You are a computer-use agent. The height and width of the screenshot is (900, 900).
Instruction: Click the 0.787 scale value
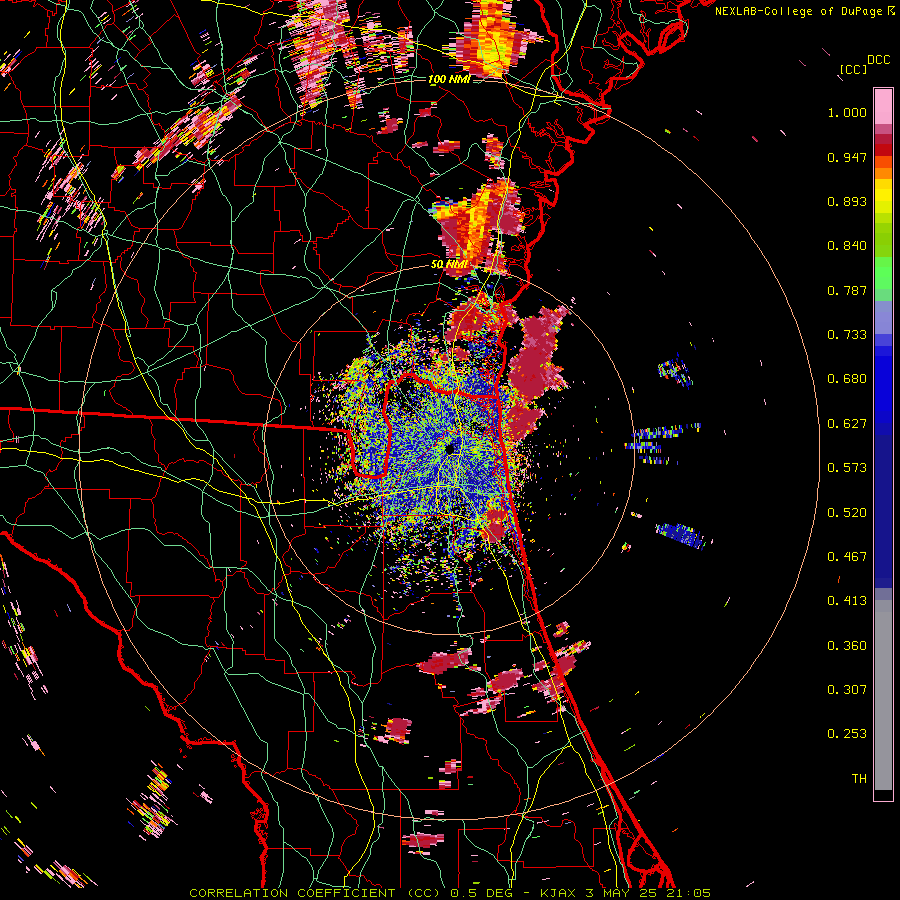[847, 290]
